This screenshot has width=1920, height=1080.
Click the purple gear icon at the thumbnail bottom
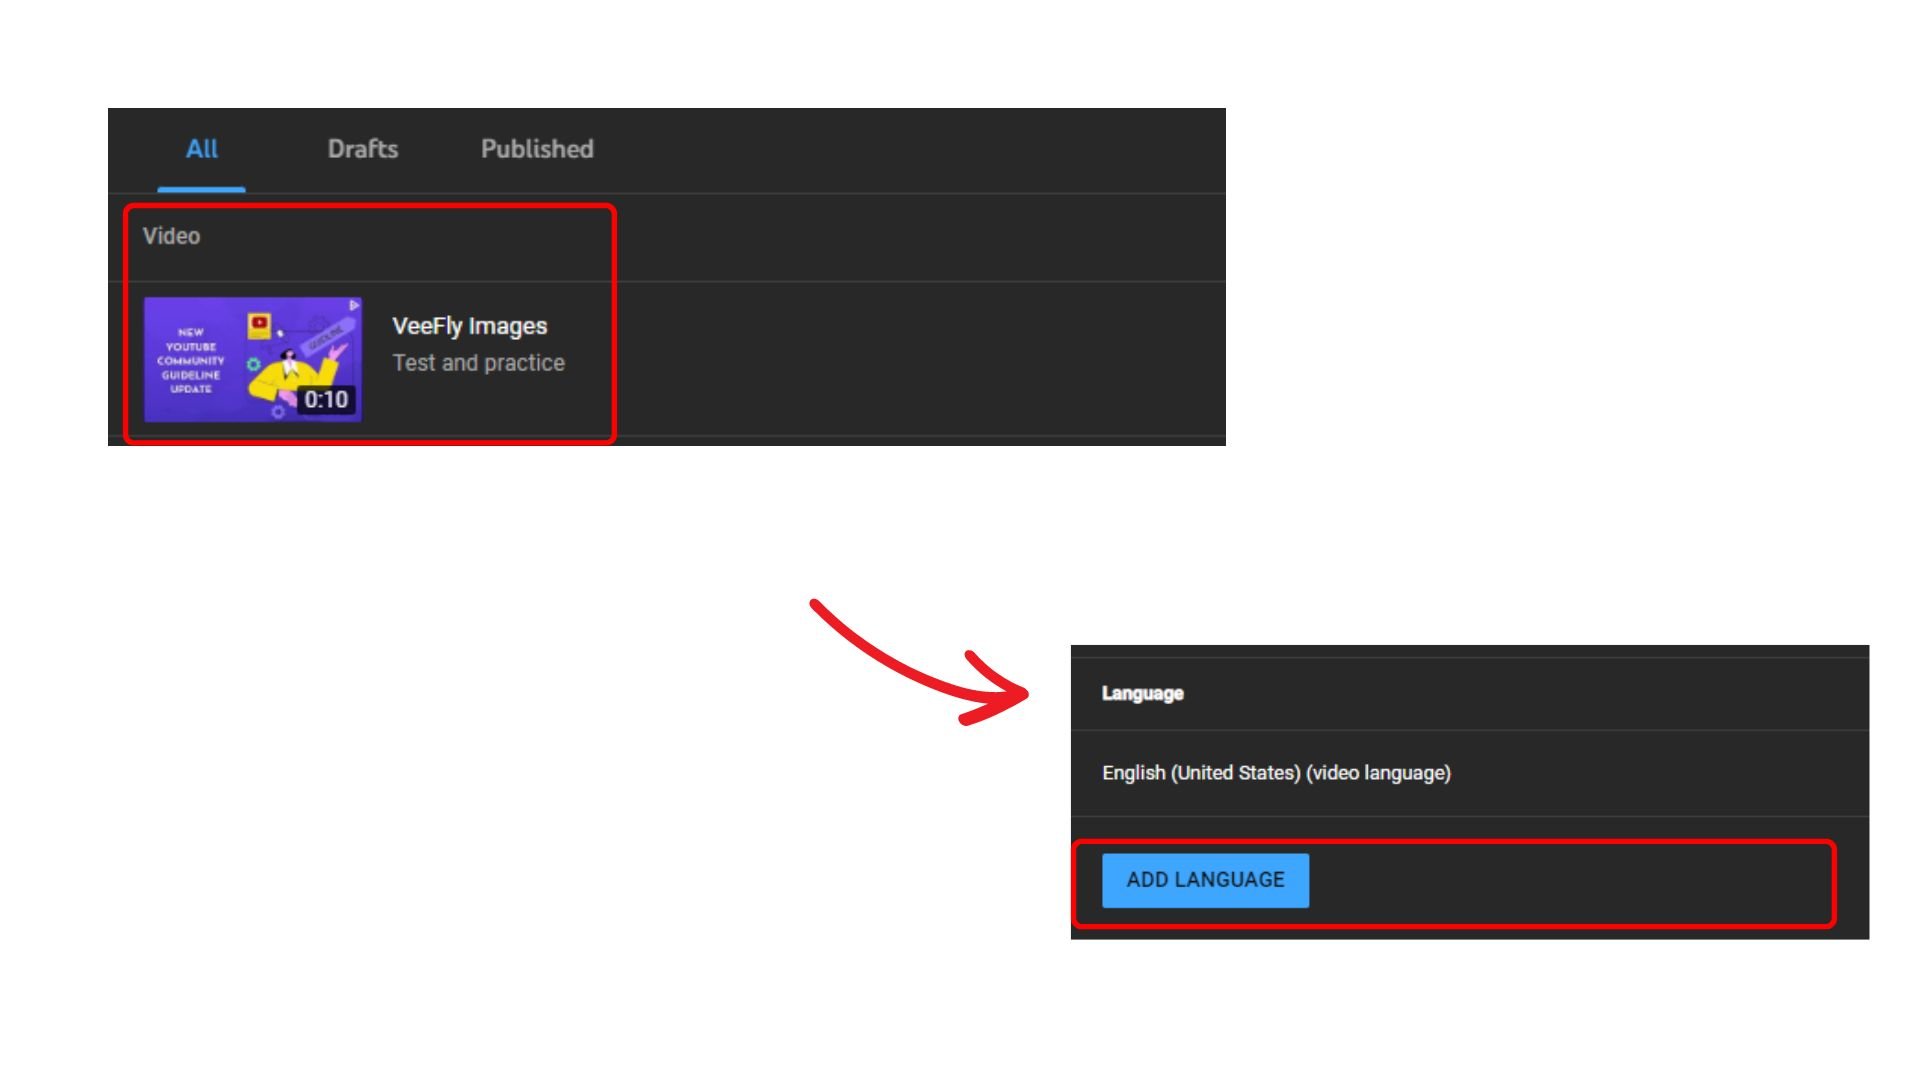[278, 411]
